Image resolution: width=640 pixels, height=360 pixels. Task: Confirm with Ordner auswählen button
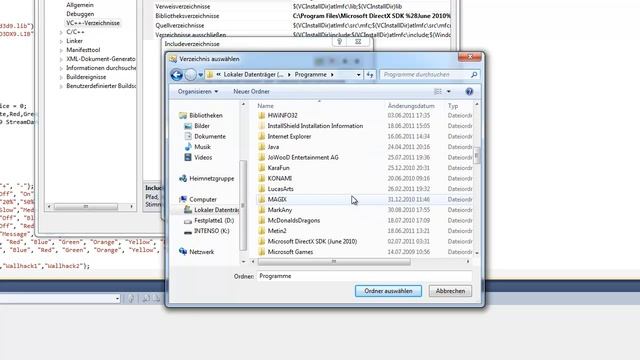coord(388,291)
